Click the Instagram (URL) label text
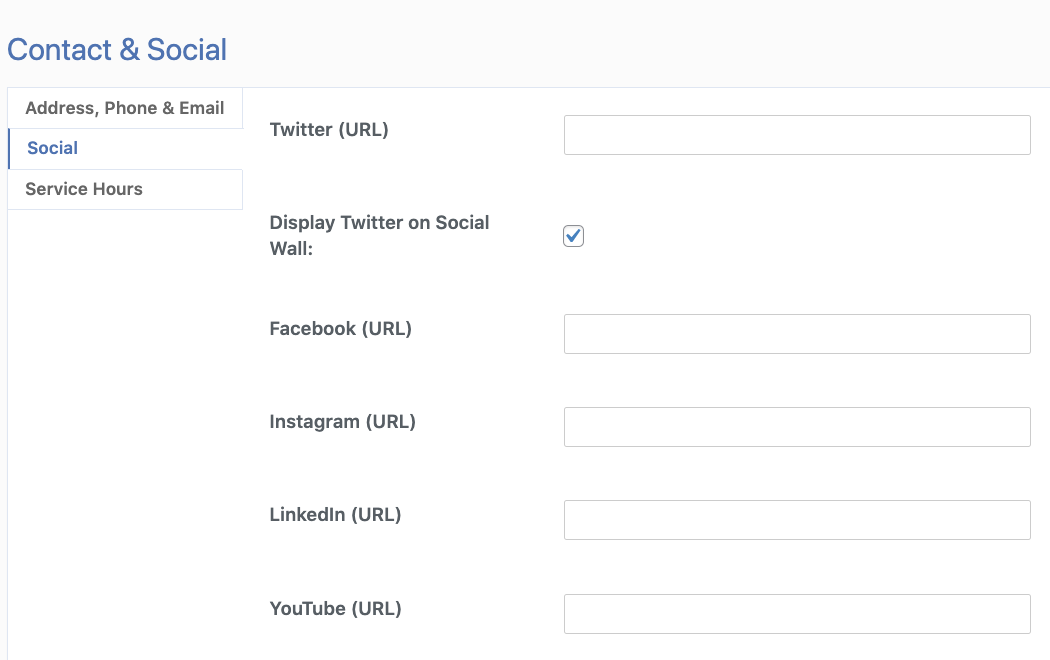The height and width of the screenshot is (660, 1050). click(342, 421)
